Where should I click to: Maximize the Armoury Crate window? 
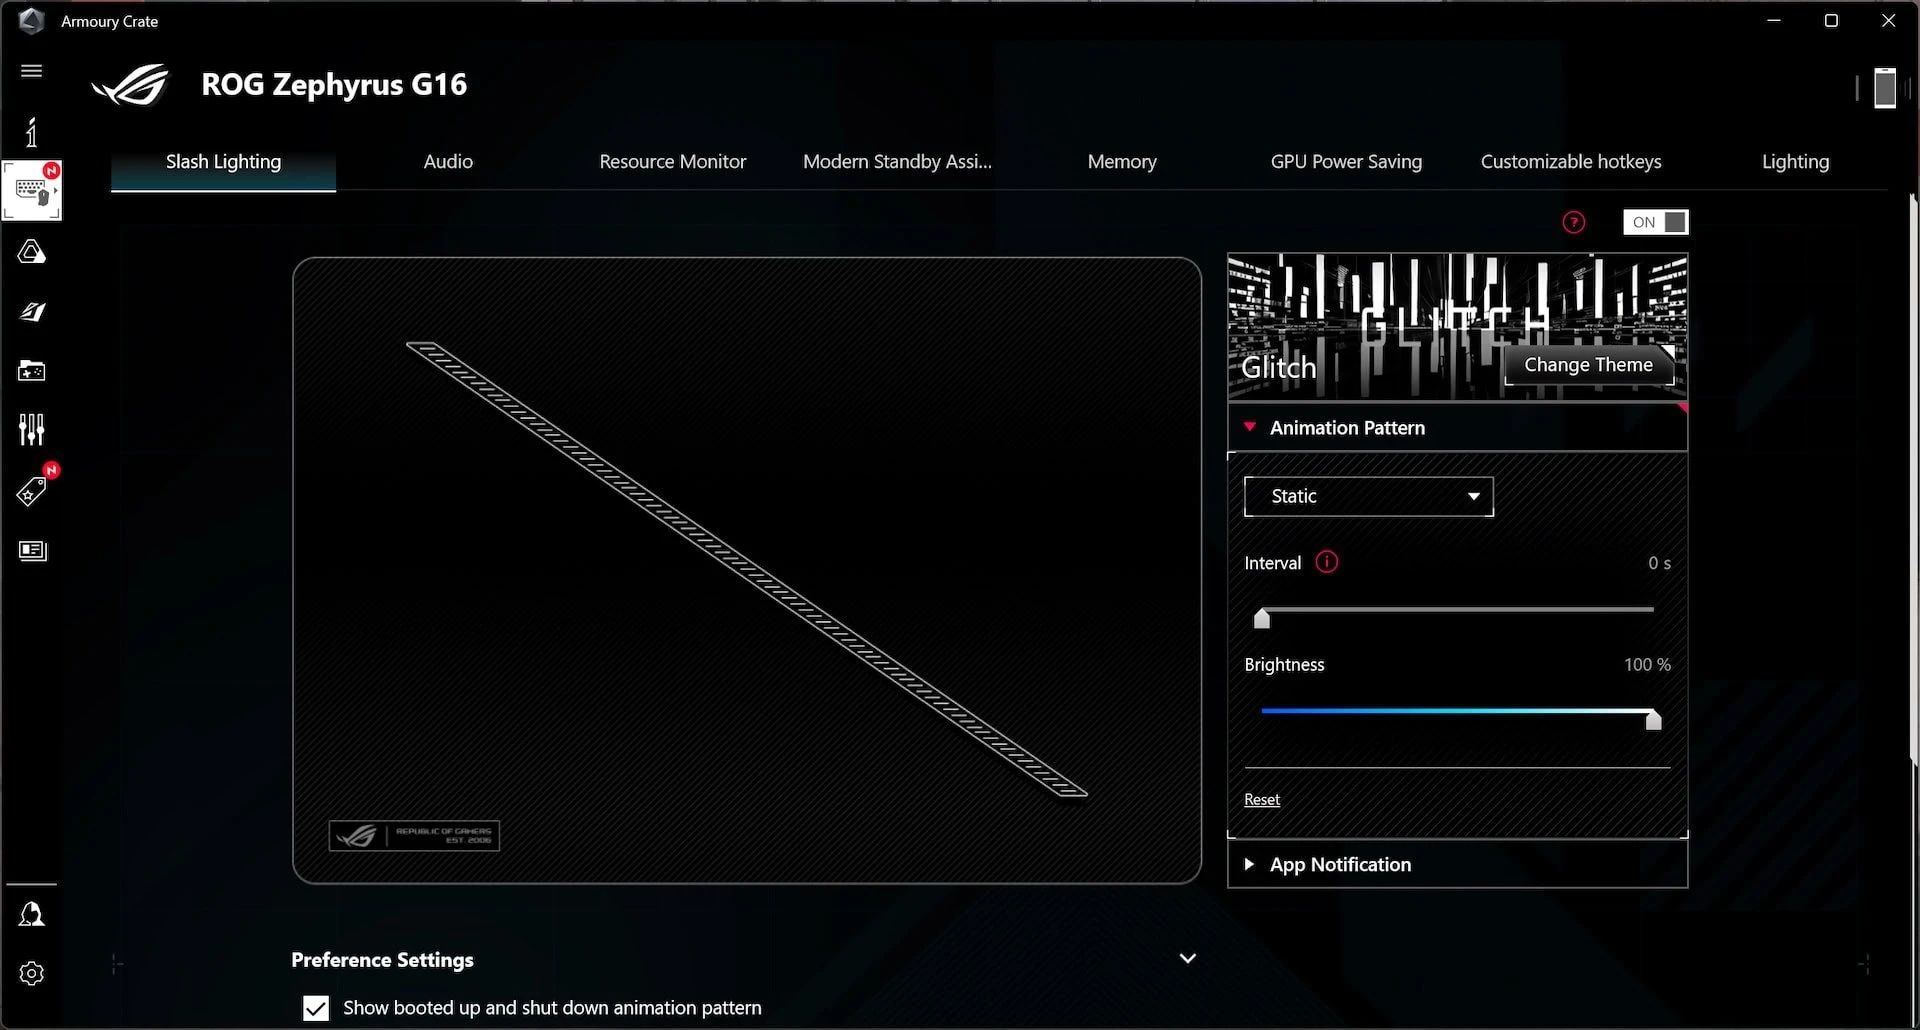pyautogui.click(x=1831, y=20)
